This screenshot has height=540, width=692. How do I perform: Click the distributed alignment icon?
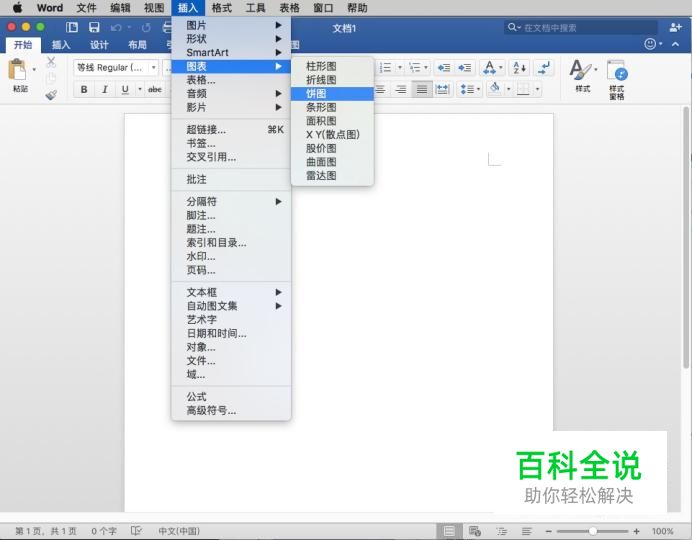click(x=442, y=90)
